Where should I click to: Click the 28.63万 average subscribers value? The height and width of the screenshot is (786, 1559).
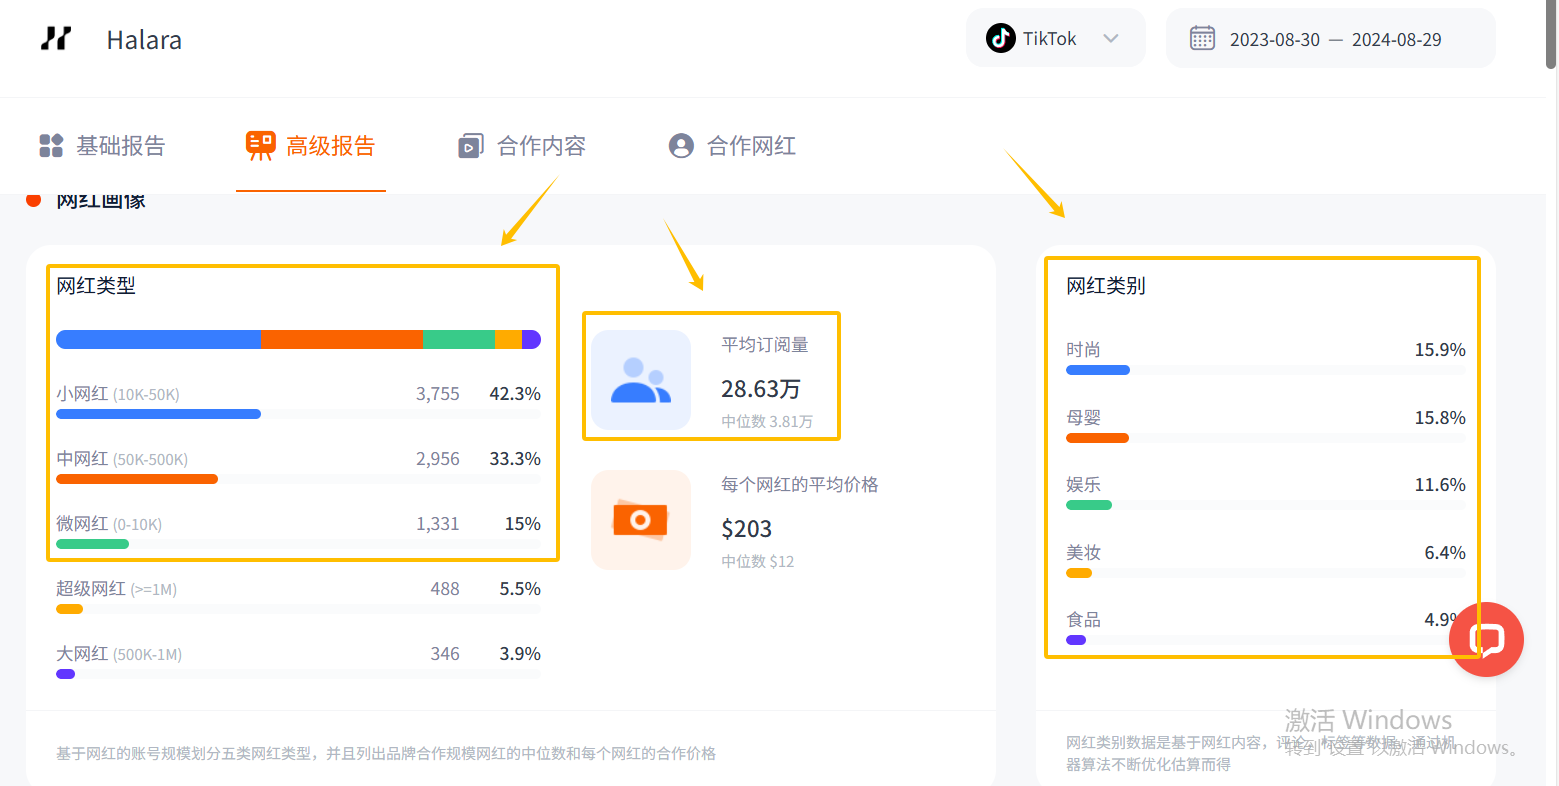(761, 389)
